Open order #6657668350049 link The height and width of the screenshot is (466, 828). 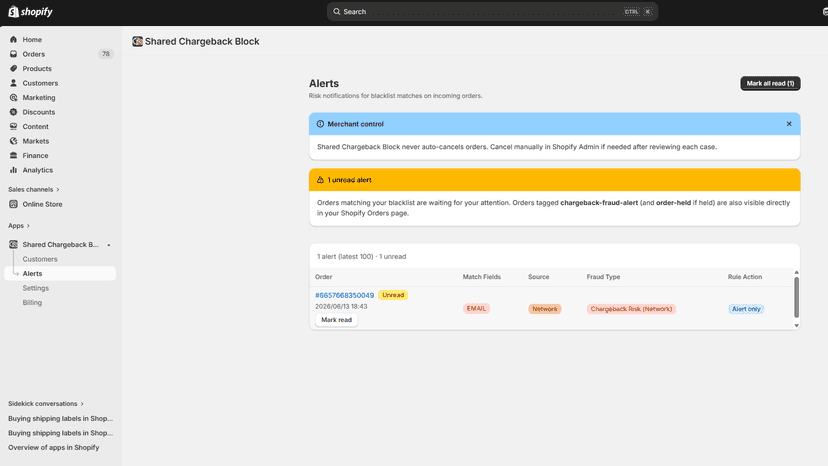(344, 295)
